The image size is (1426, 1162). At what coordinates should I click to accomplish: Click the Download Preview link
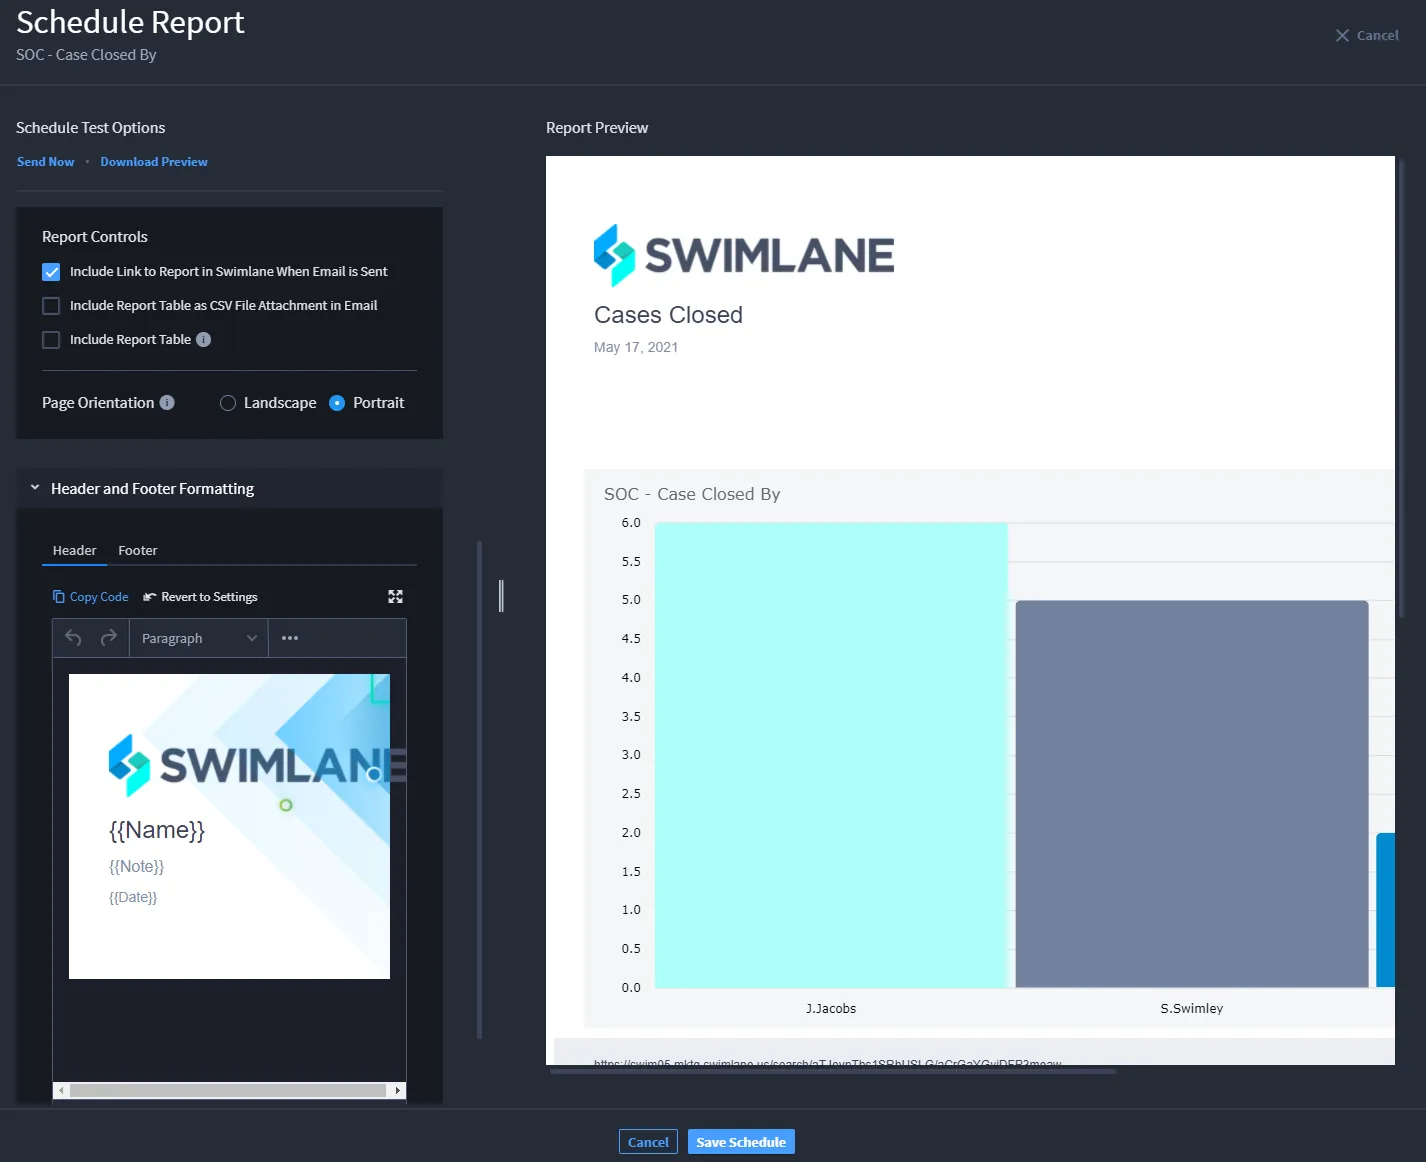pyautogui.click(x=154, y=162)
